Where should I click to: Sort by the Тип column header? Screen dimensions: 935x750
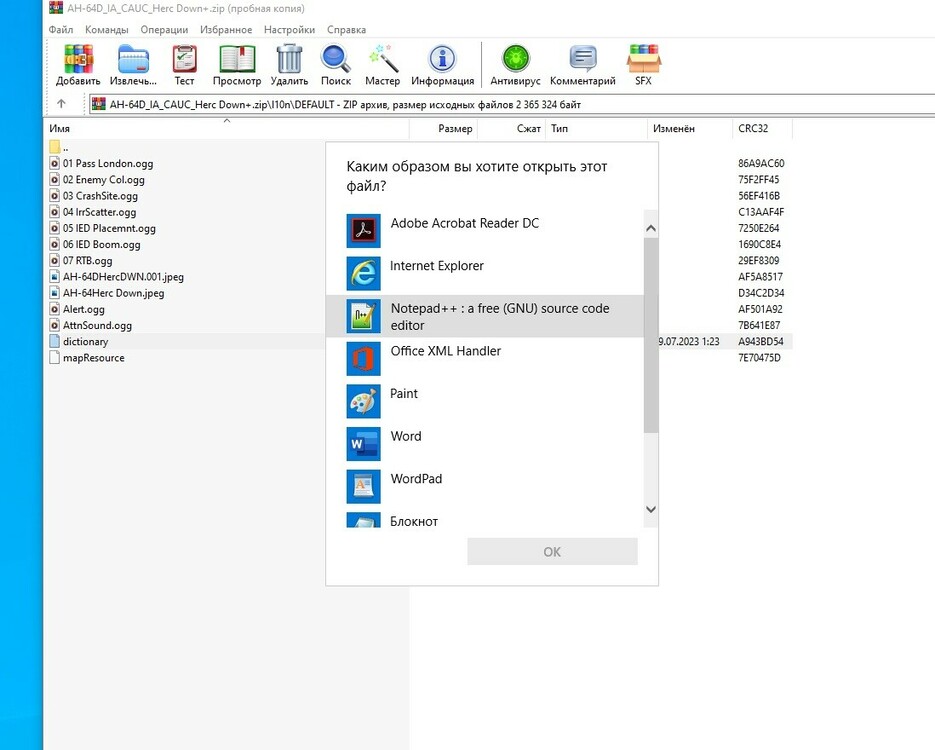(x=596, y=128)
